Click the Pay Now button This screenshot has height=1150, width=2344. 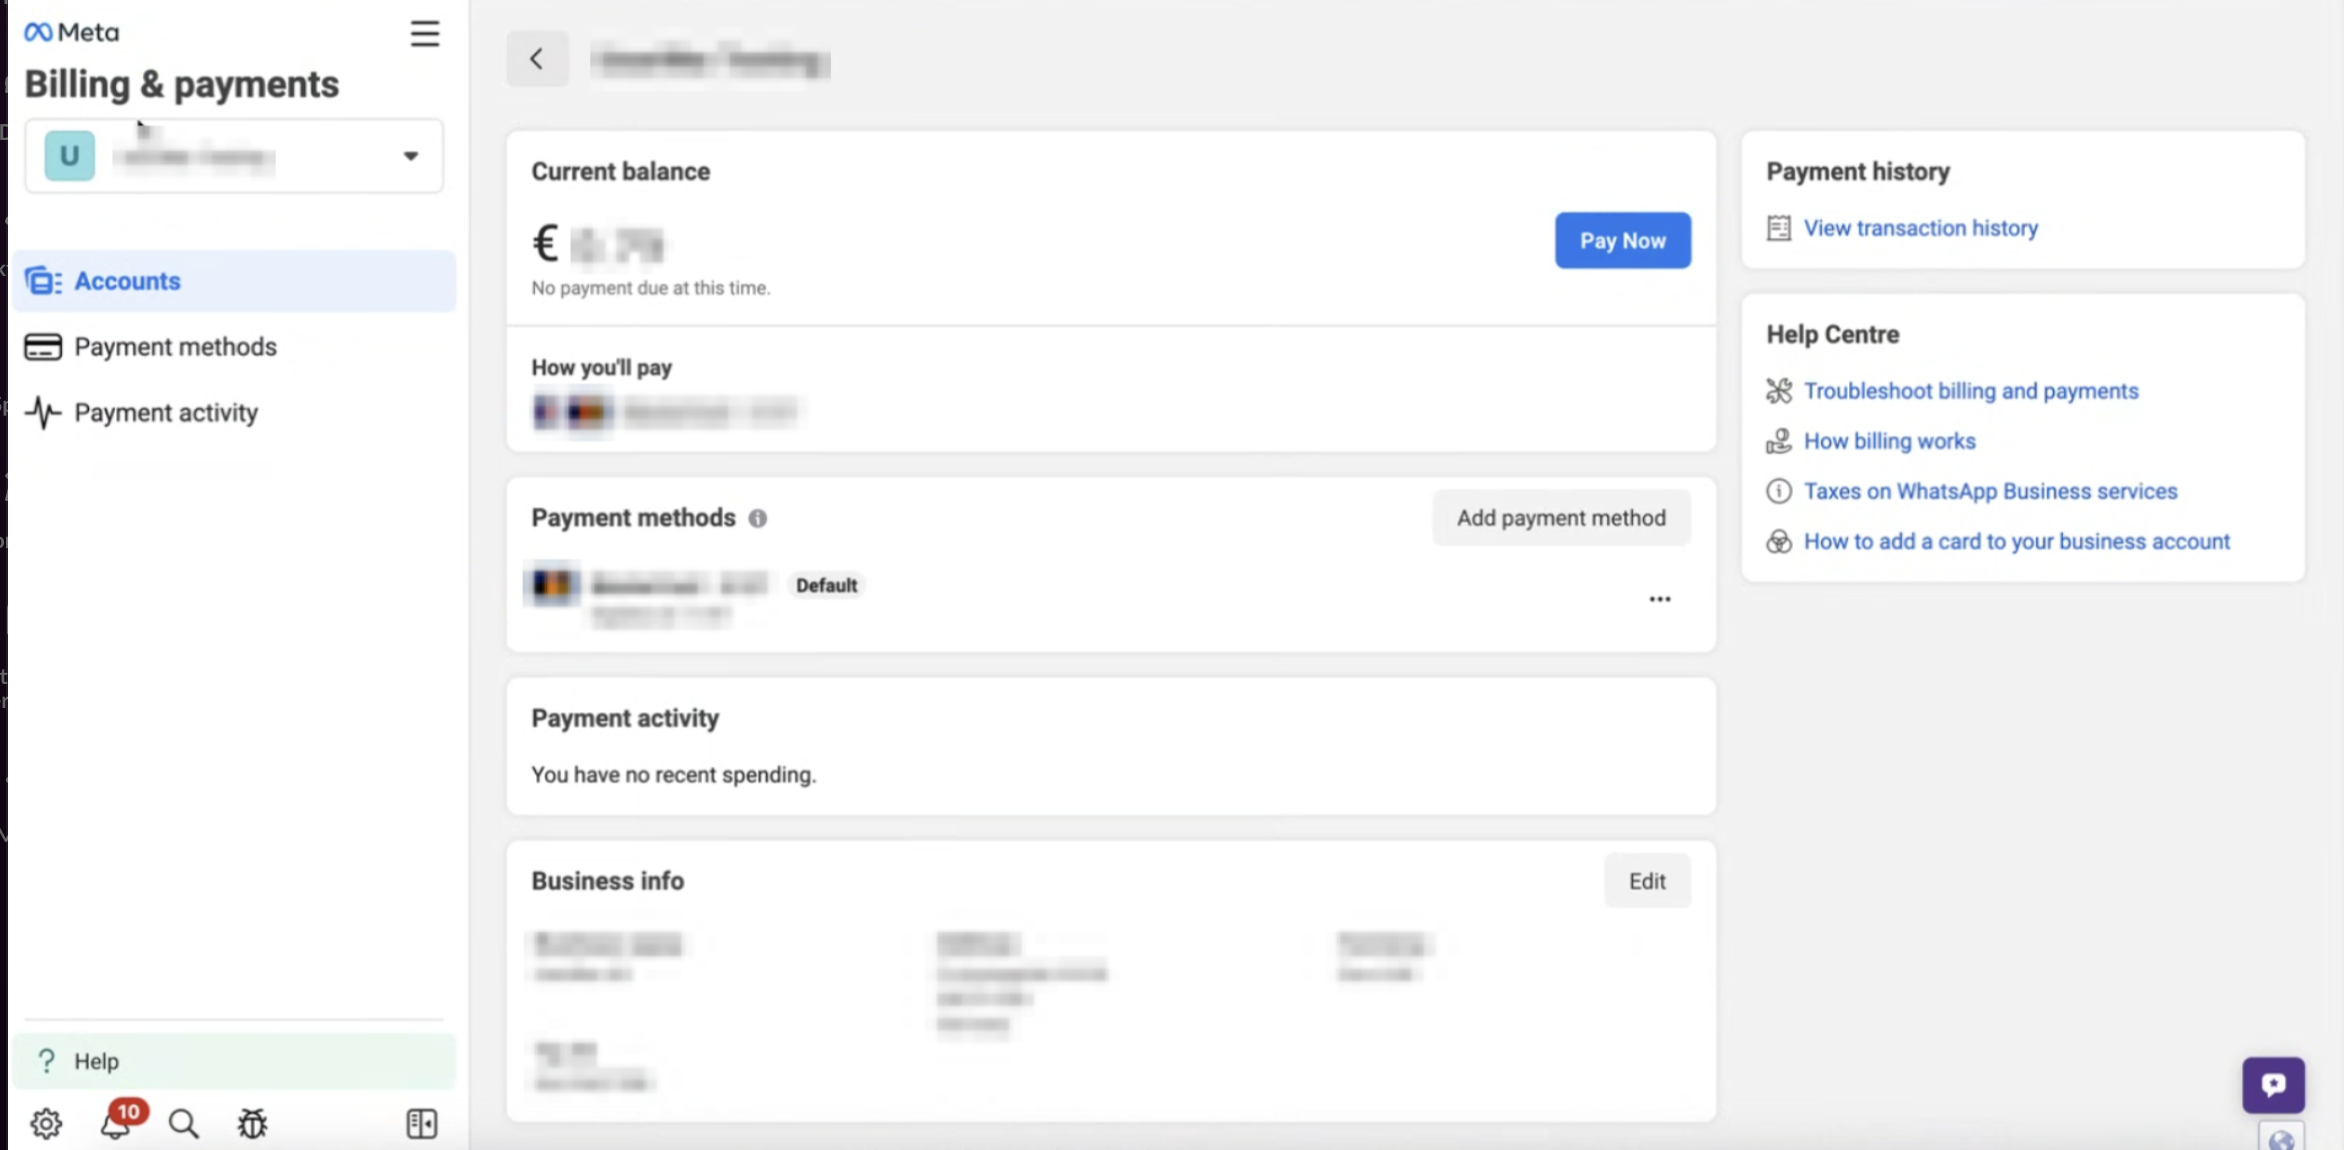1622,241
